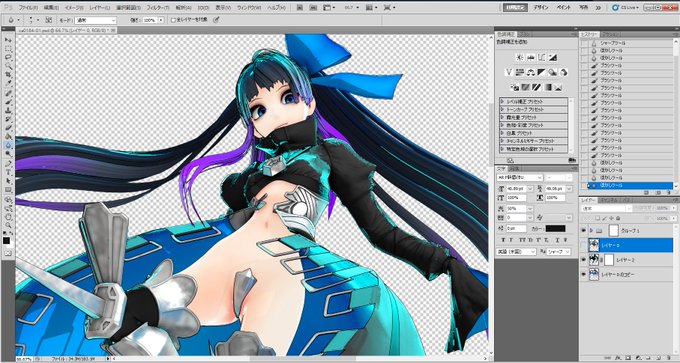The image size is (680, 363).
Task: Open the フィルター menu
Action: [158, 7]
